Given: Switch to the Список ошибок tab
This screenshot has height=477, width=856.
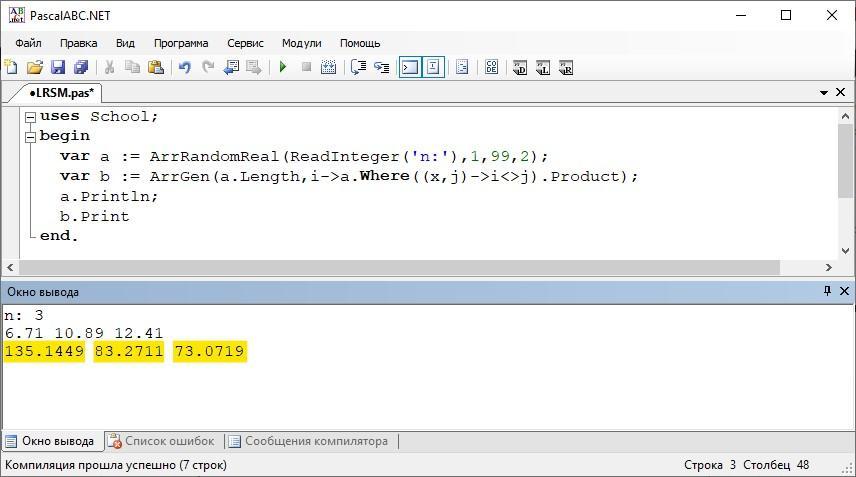Looking at the screenshot, I should tap(161, 441).
